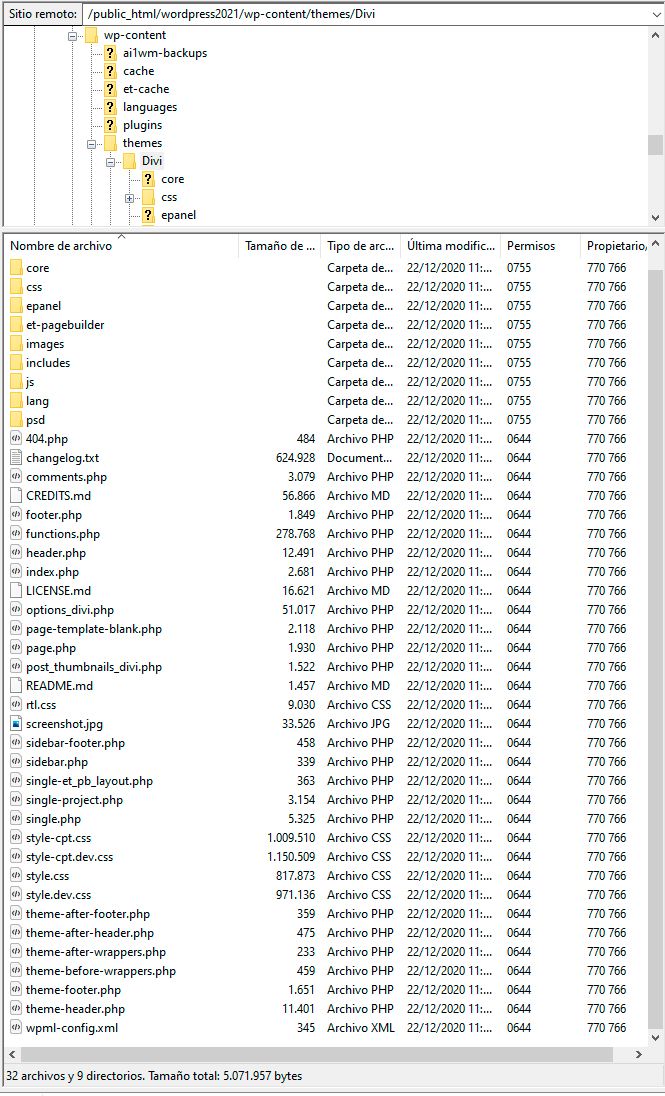Click the rtl.css file icon
Viewport: 665px width, 1096px height.
click(x=17, y=705)
